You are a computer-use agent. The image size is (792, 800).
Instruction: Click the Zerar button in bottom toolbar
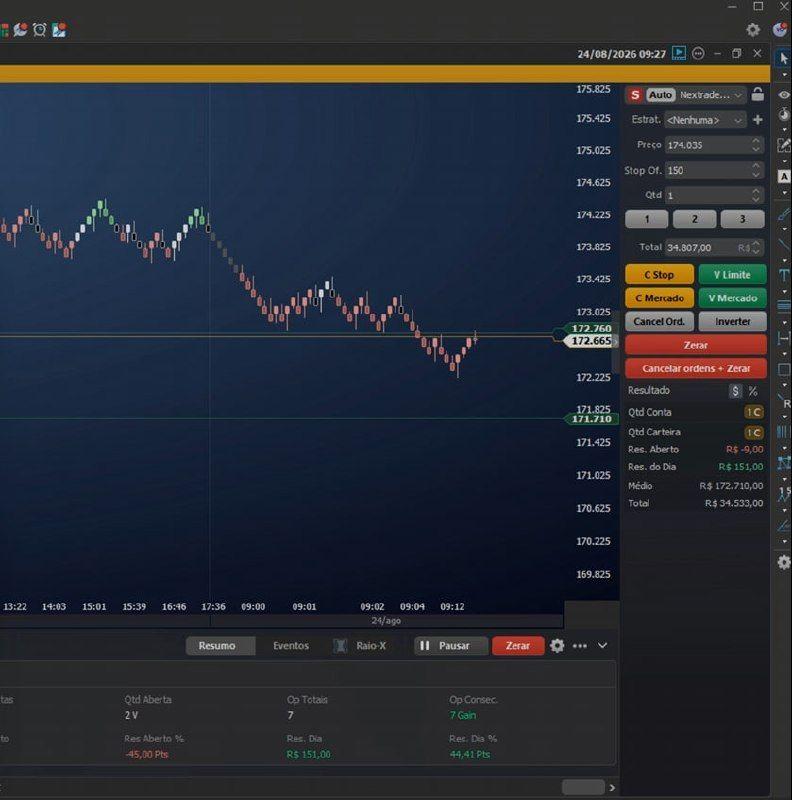[x=518, y=645]
